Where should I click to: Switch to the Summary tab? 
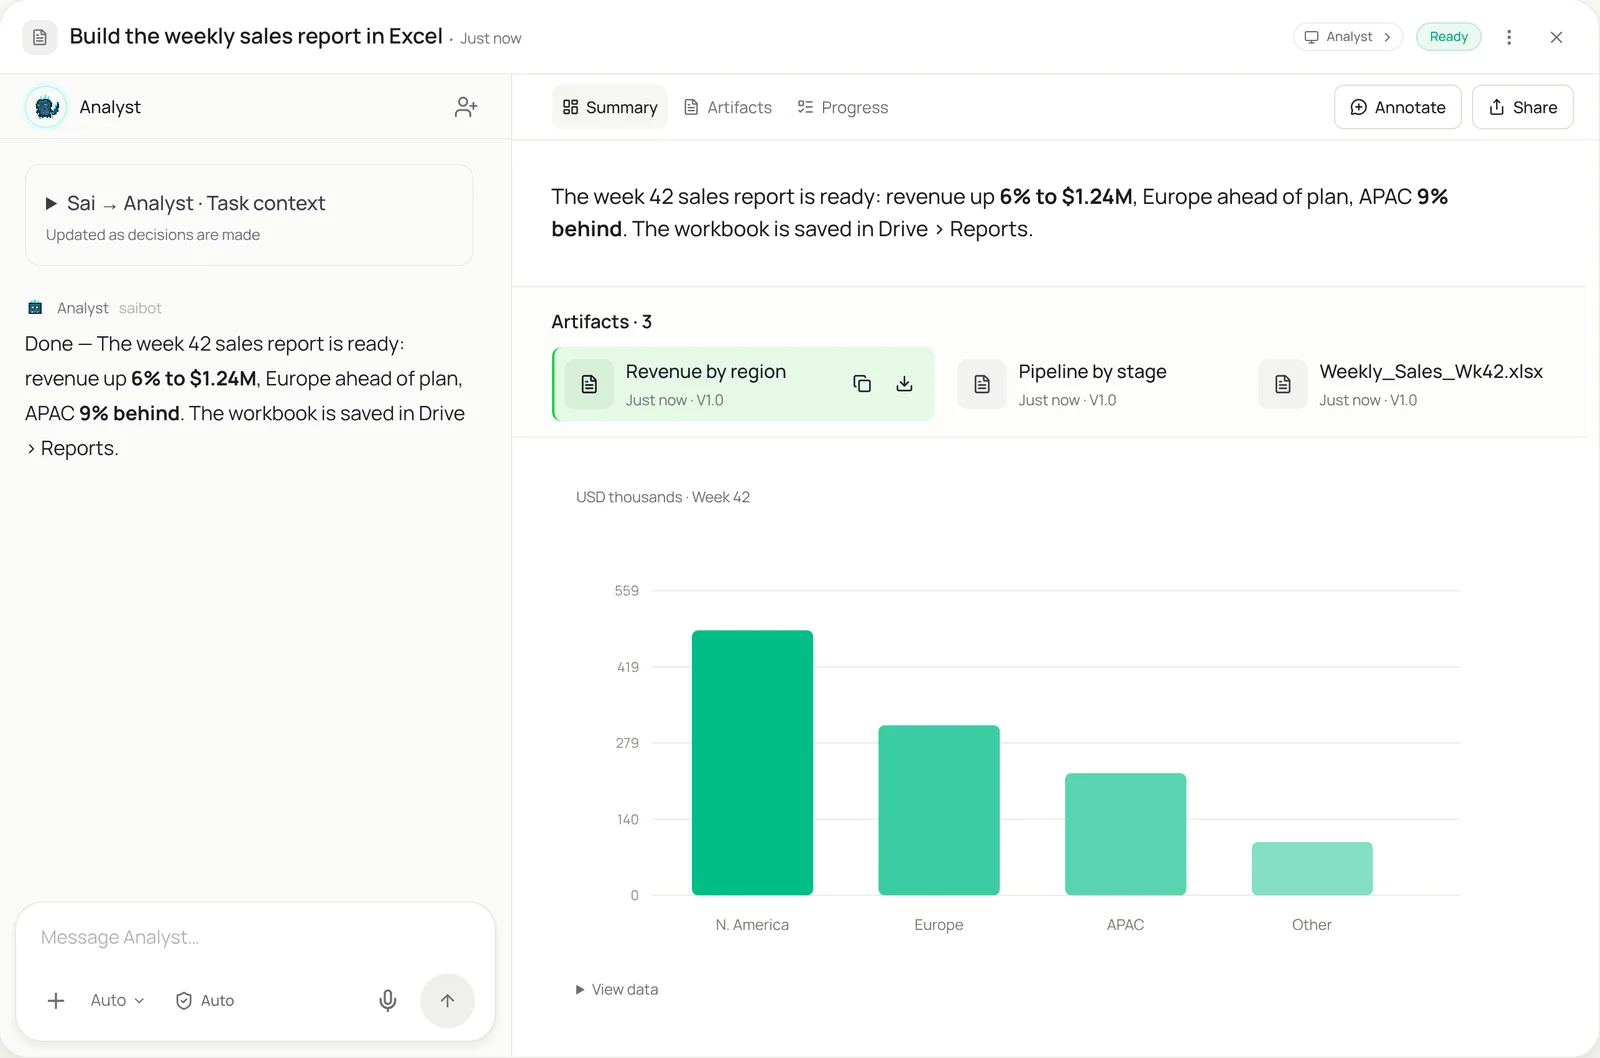(610, 107)
